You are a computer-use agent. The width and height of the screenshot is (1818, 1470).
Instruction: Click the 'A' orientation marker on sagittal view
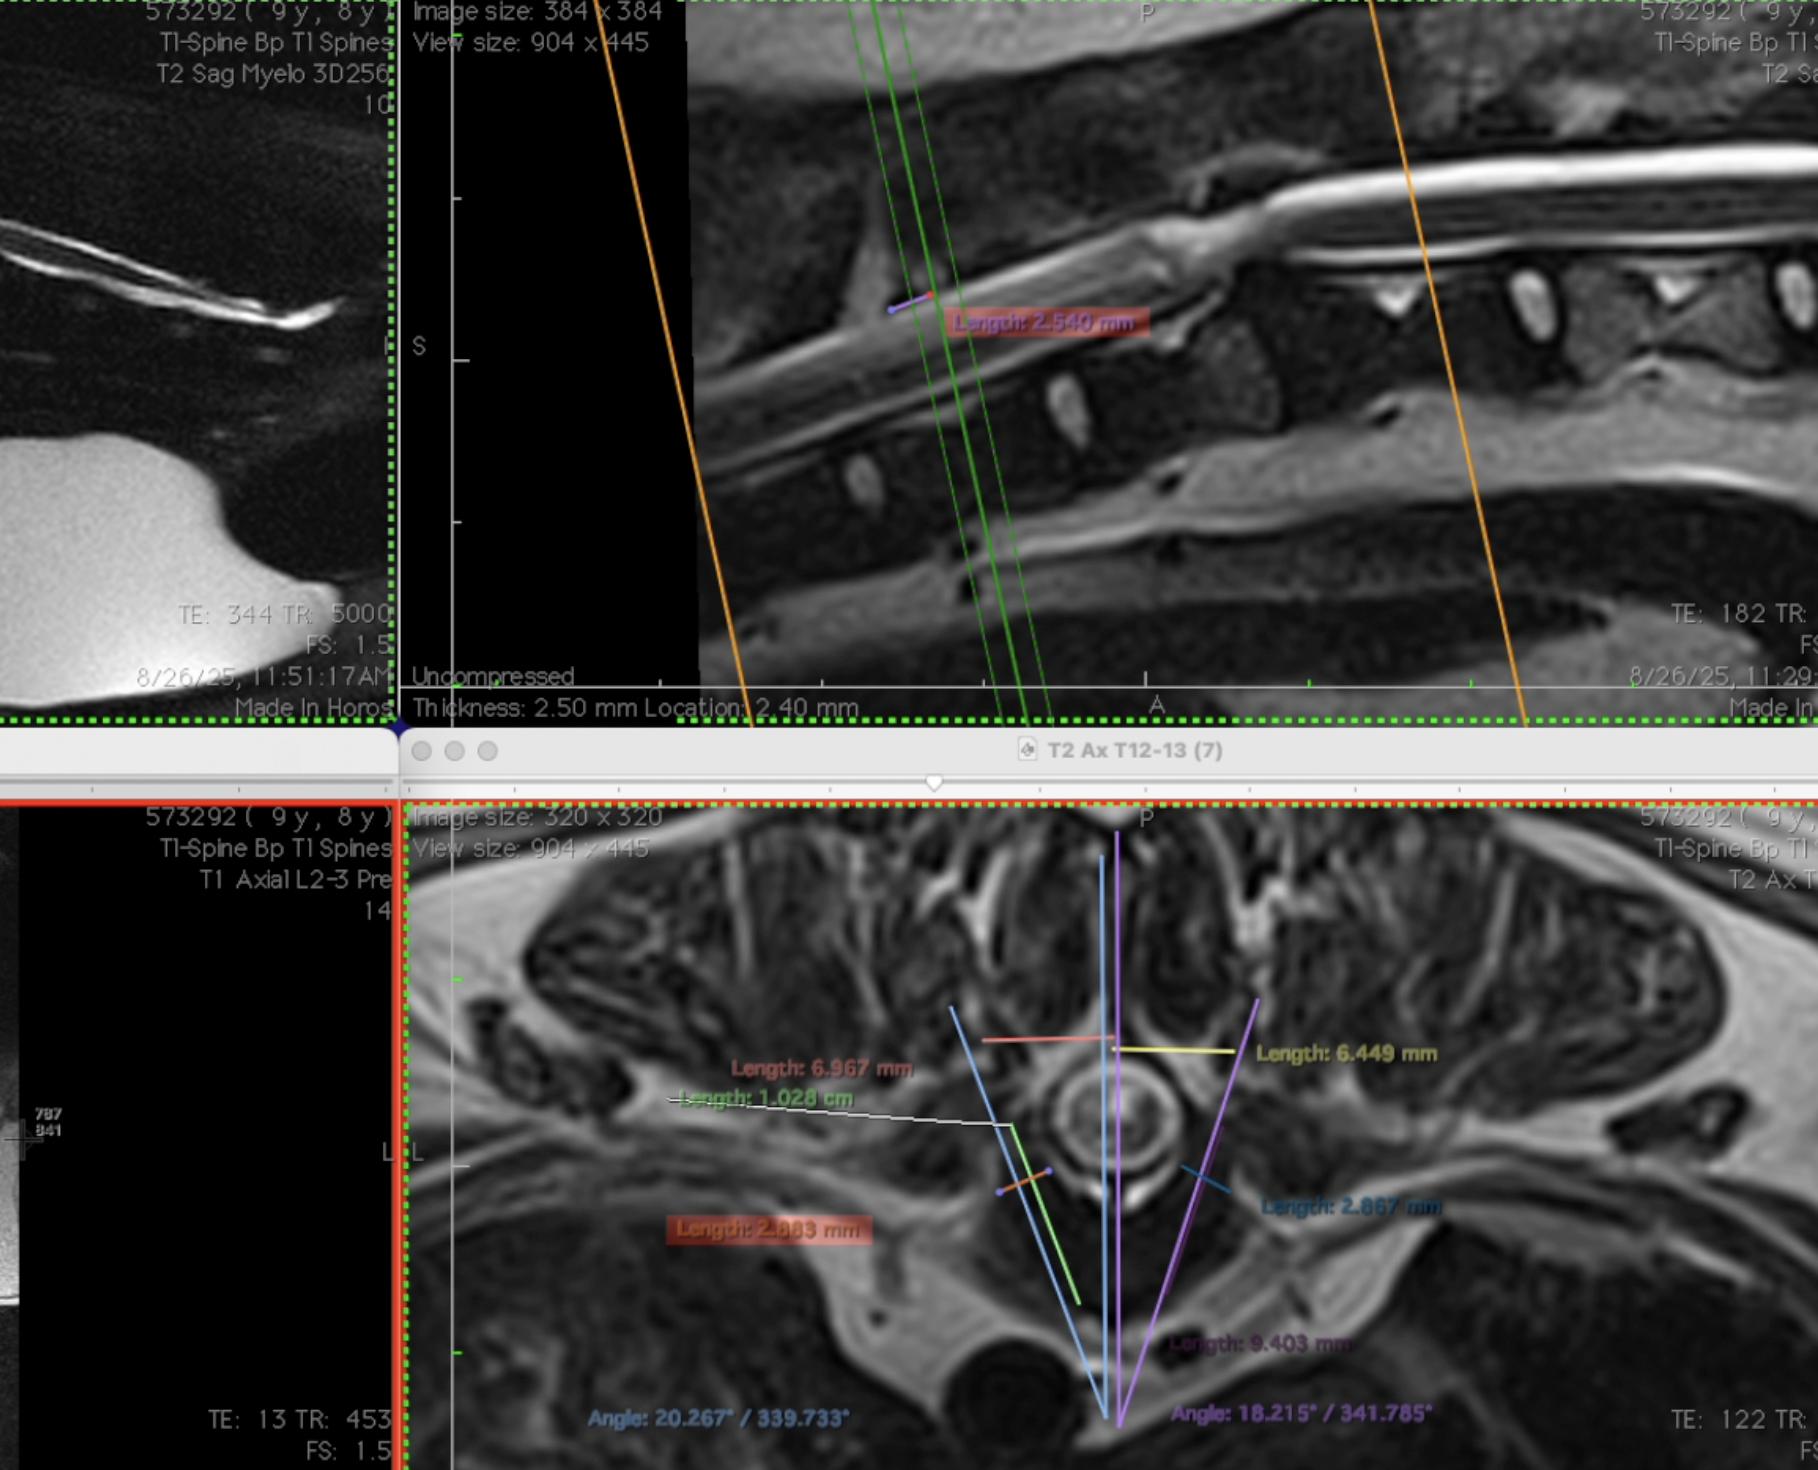pyautogui.click(x=1157, y=706)
